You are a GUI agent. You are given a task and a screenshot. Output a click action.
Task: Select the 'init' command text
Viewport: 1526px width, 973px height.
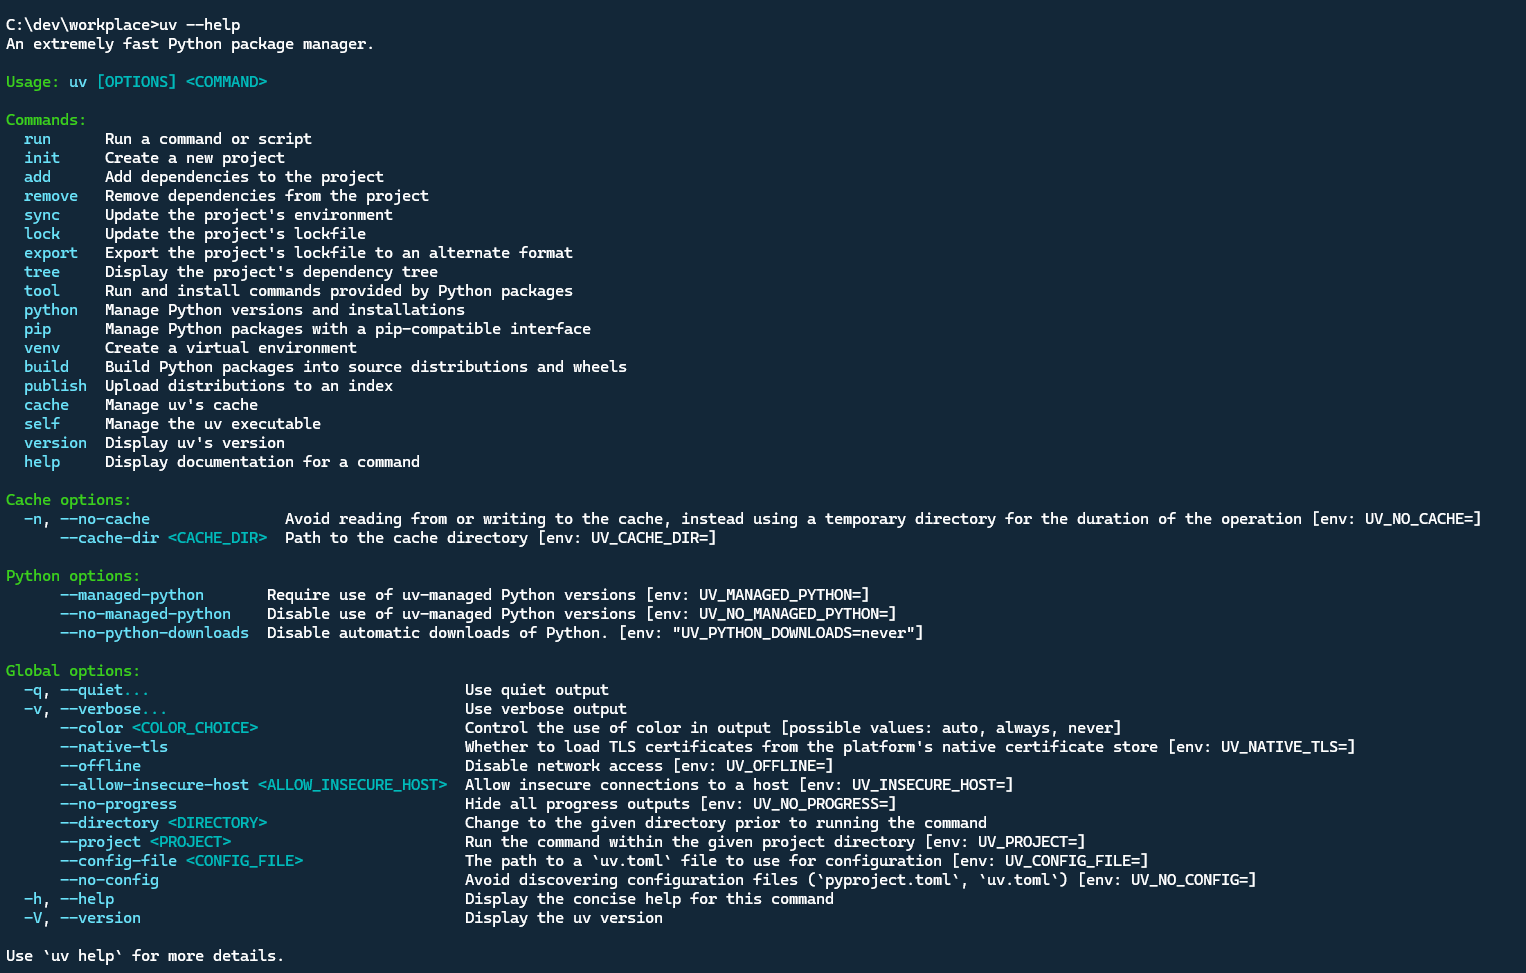(42, 158)
